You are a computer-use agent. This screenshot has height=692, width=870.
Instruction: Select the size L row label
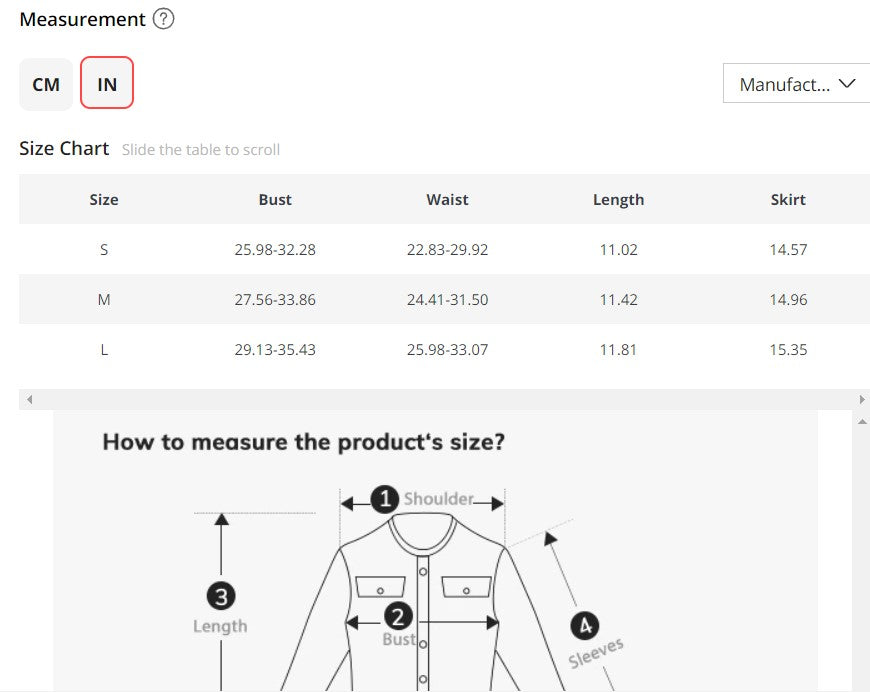[x=104, y=349]
